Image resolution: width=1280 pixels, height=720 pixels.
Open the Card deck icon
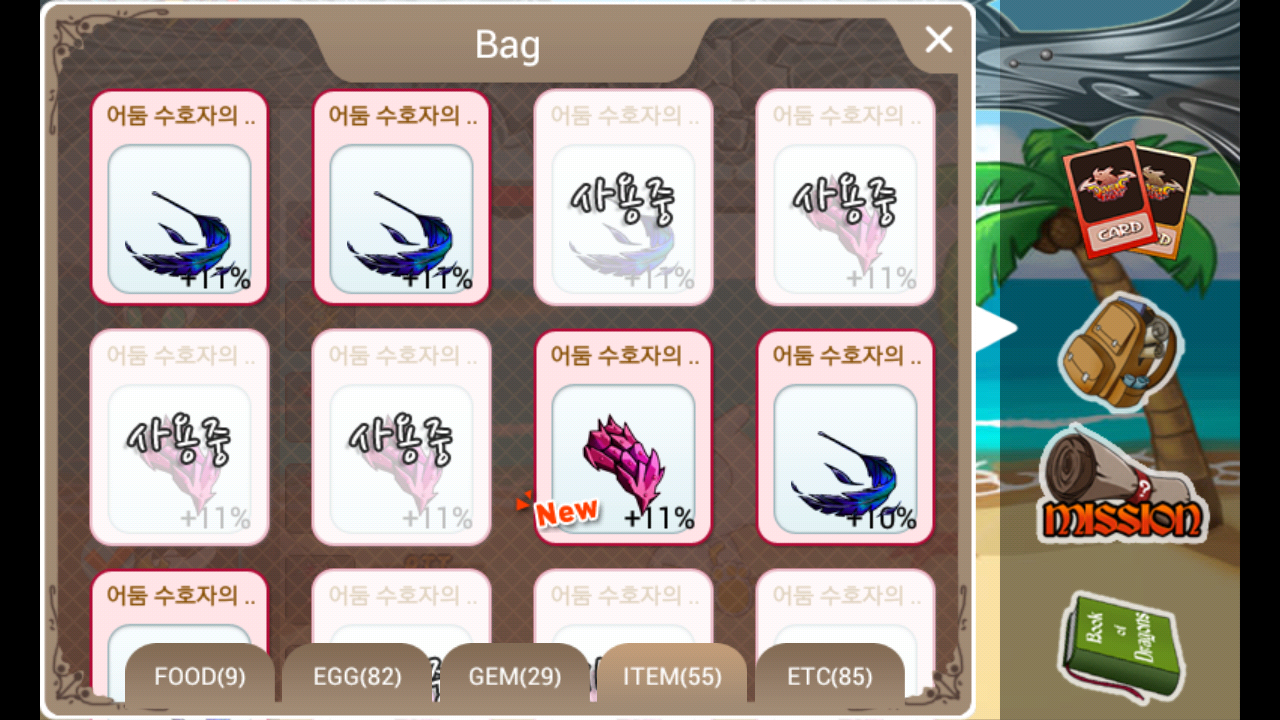(x=1129, y=199)
